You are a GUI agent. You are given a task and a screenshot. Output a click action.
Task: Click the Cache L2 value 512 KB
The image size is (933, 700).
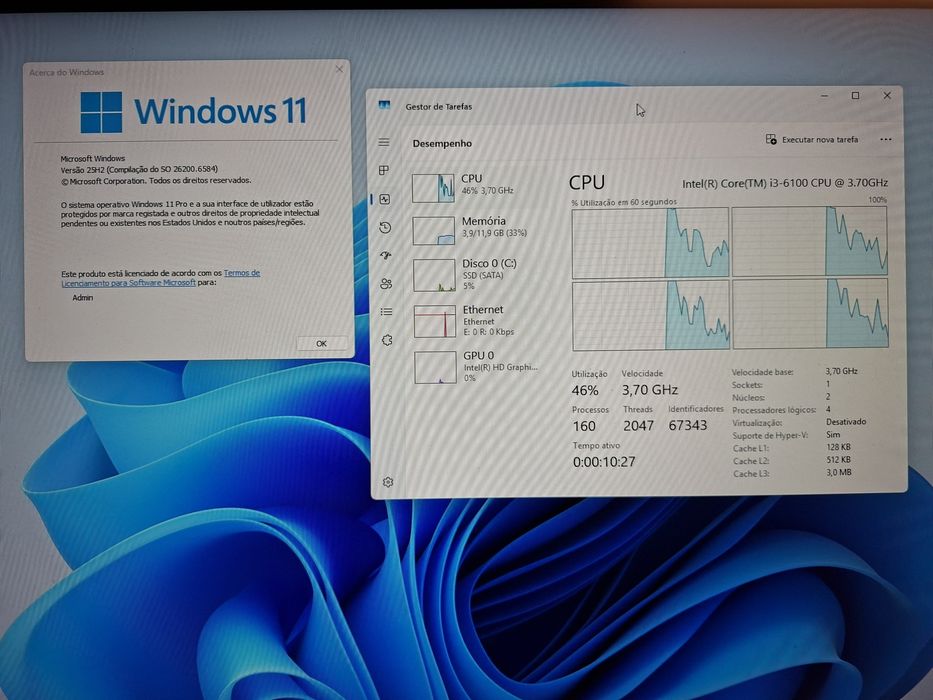[x=839, y=460]
